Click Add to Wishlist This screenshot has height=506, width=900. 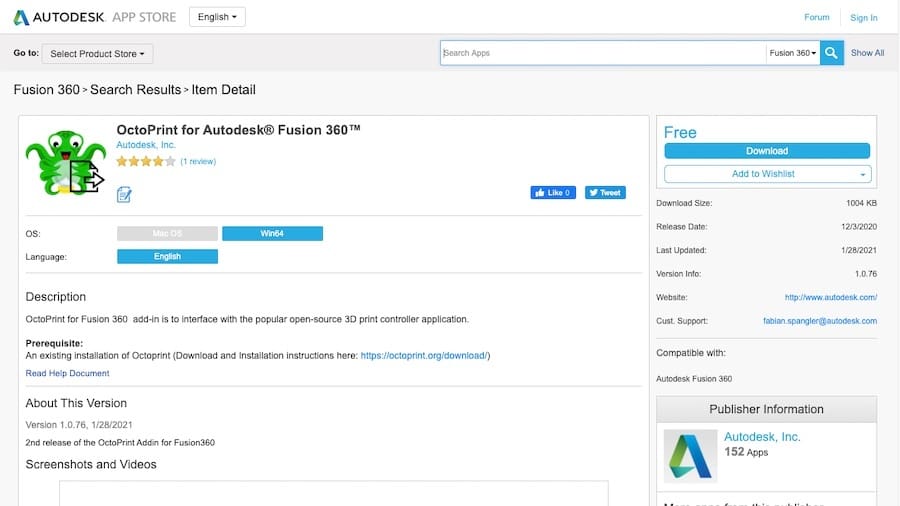click(763, 174)
